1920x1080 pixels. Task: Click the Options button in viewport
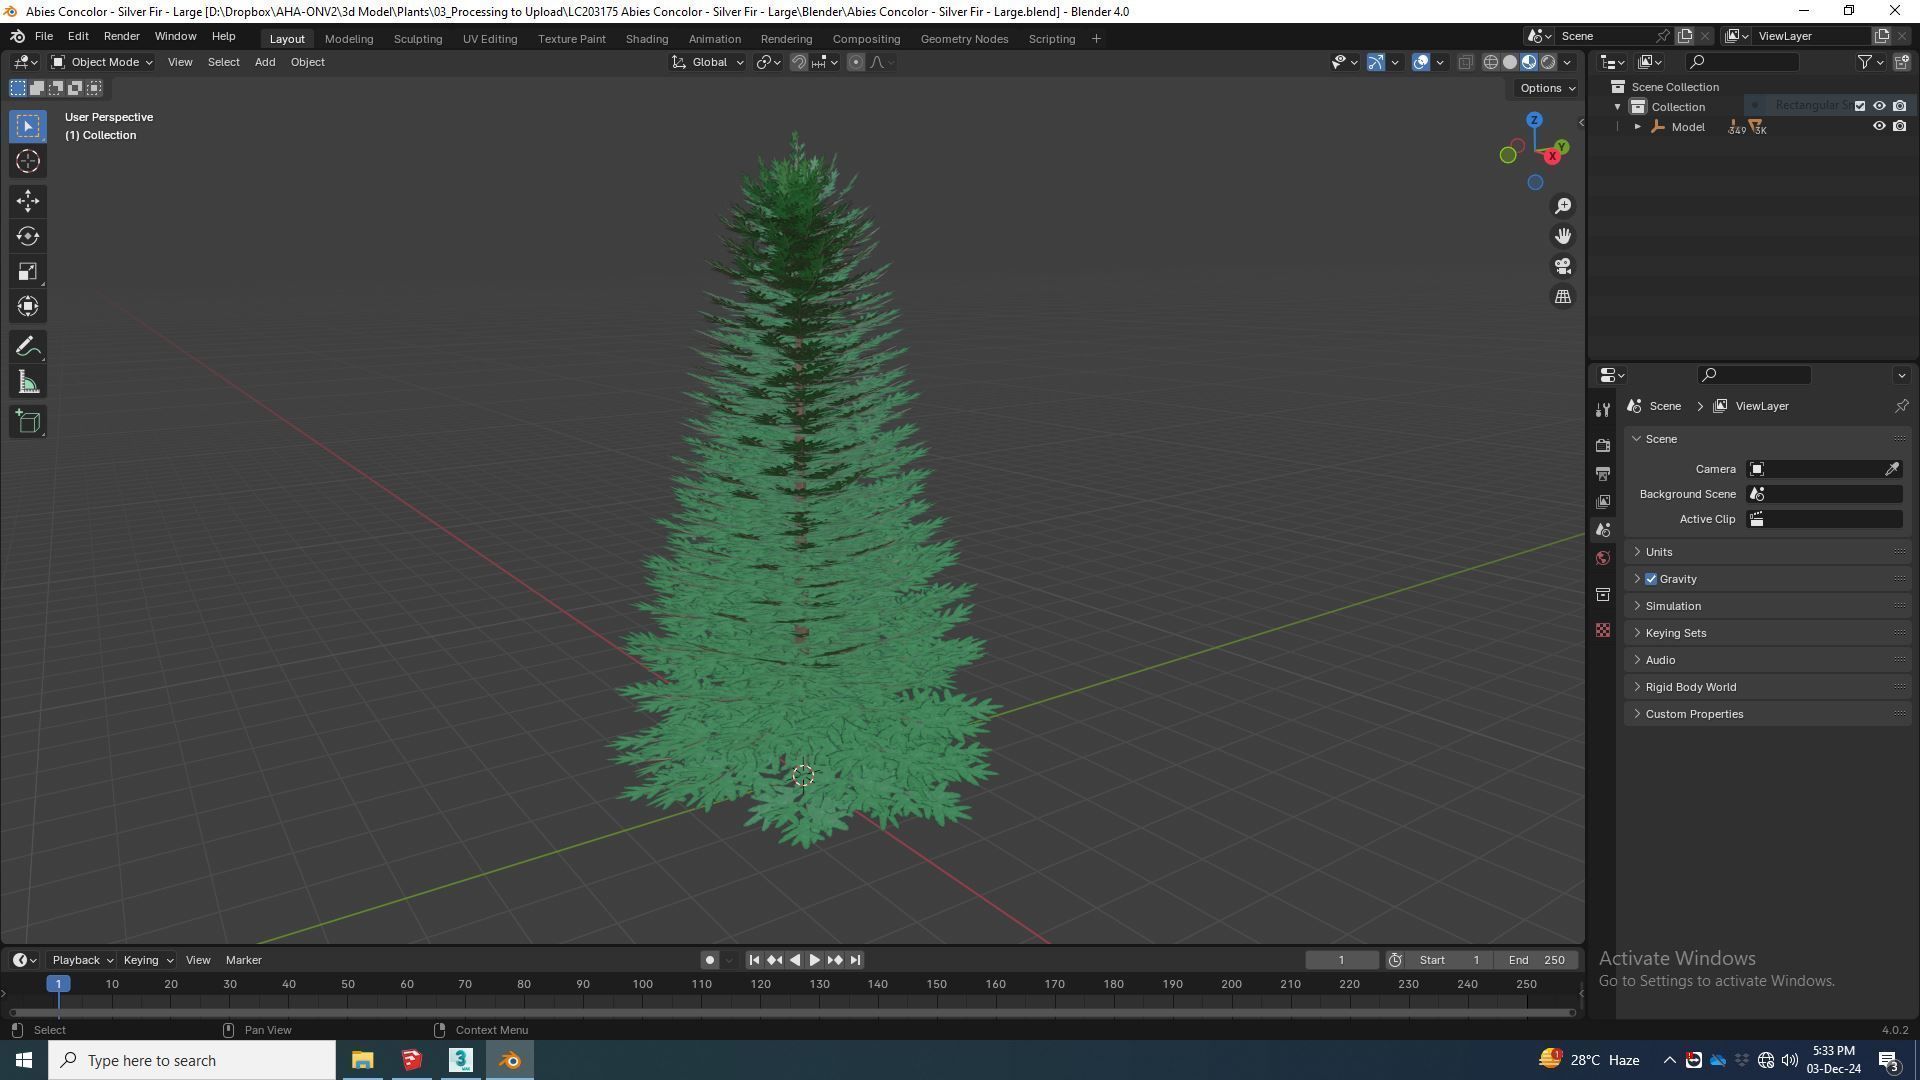(x=1546, y=88)
